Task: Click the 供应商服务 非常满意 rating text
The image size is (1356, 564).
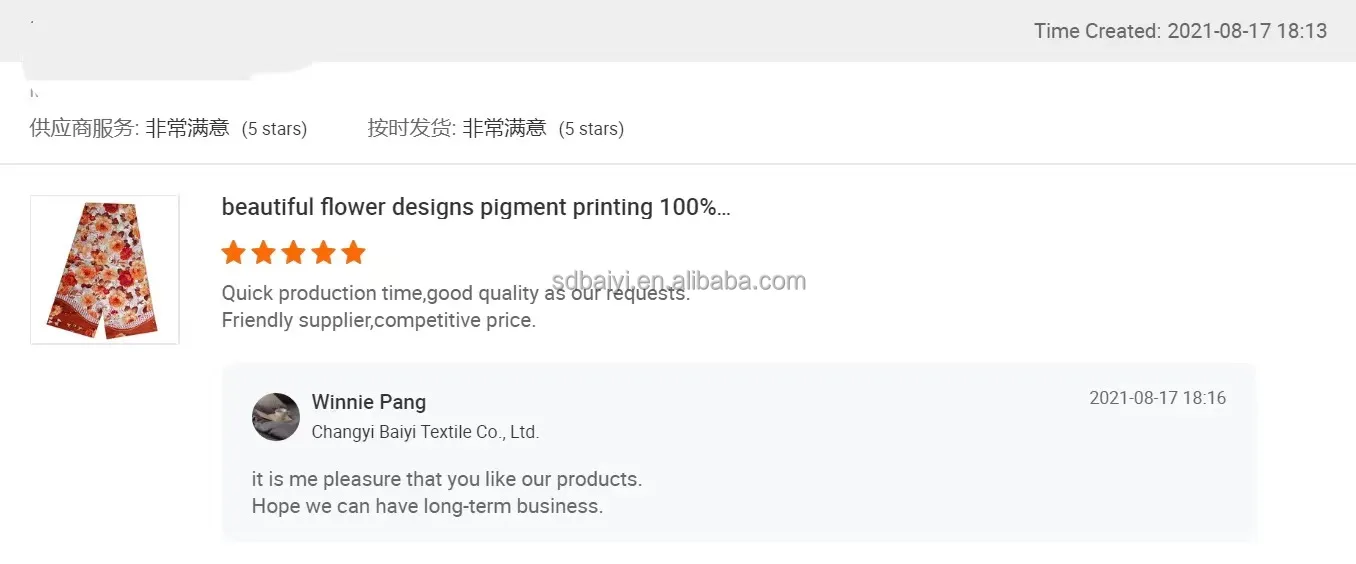Action: click(x=169, y=128)
